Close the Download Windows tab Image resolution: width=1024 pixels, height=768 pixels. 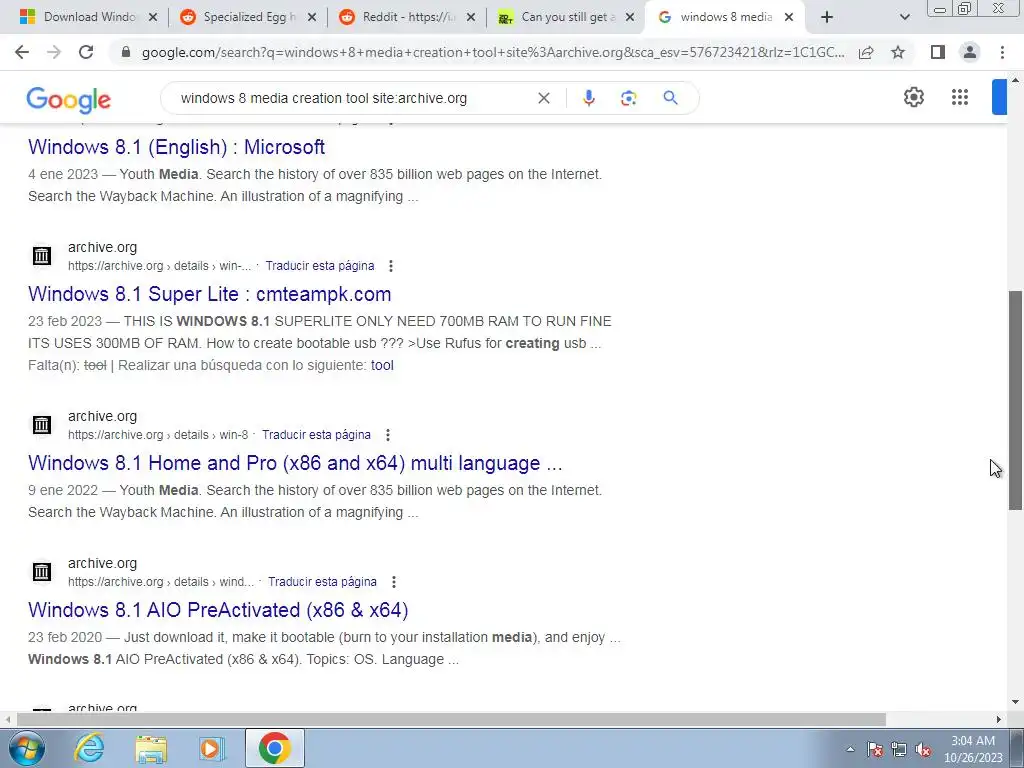[x=153, y=17]
